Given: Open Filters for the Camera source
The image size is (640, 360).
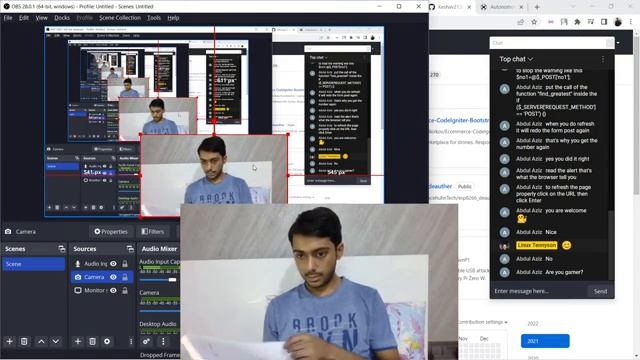Looking at the screenshot, I should tap(153, 231).
